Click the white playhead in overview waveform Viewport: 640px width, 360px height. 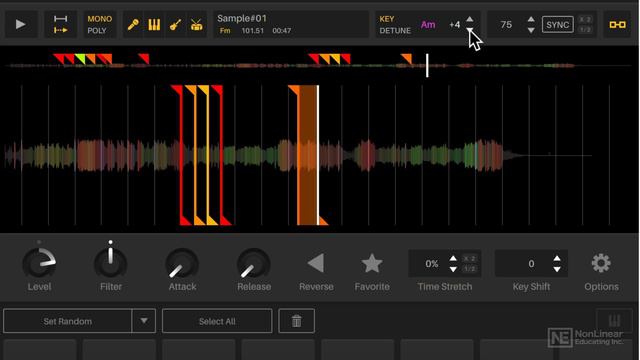pos(427,65)
